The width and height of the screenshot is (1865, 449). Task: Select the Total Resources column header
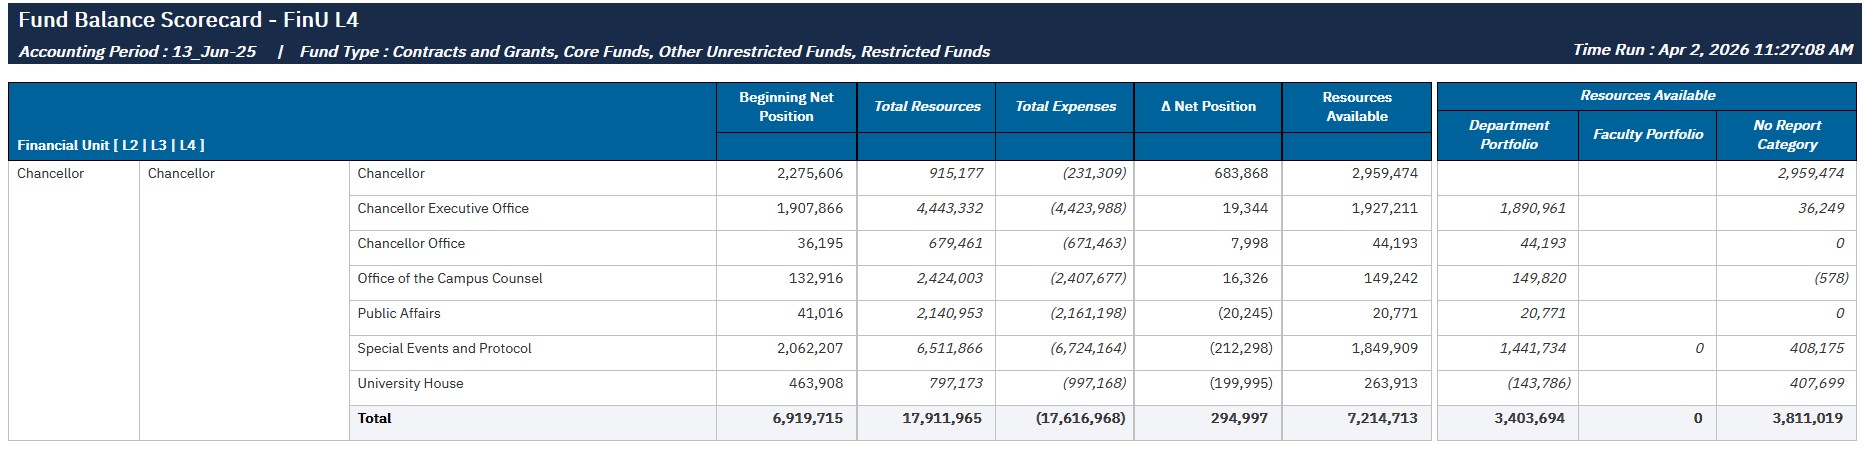[927, 107]
